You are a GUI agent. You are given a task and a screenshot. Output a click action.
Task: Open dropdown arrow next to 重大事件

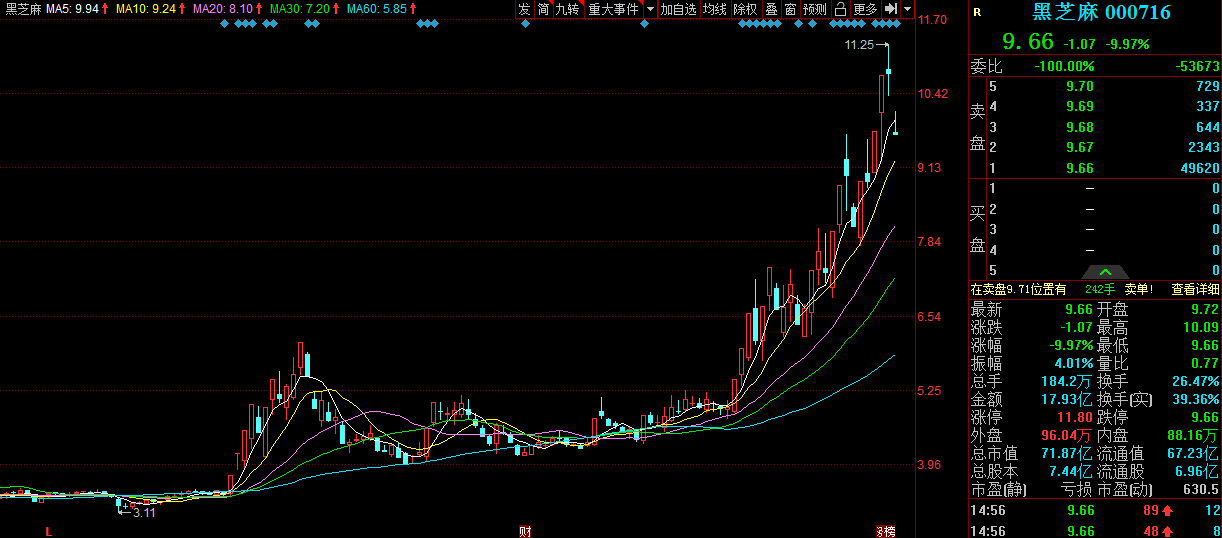tap(650, 9)
